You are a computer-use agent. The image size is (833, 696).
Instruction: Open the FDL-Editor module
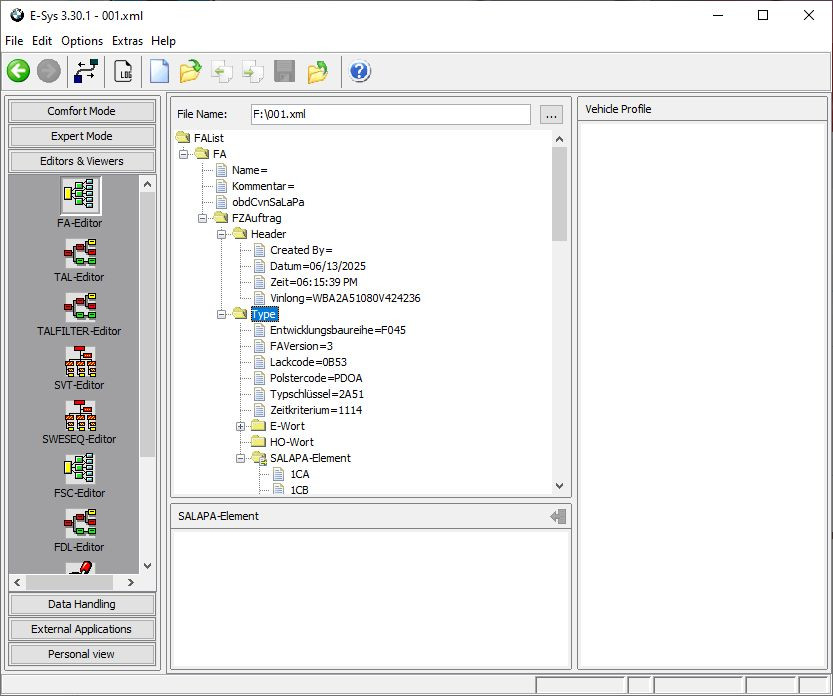[x=80, y=531]
